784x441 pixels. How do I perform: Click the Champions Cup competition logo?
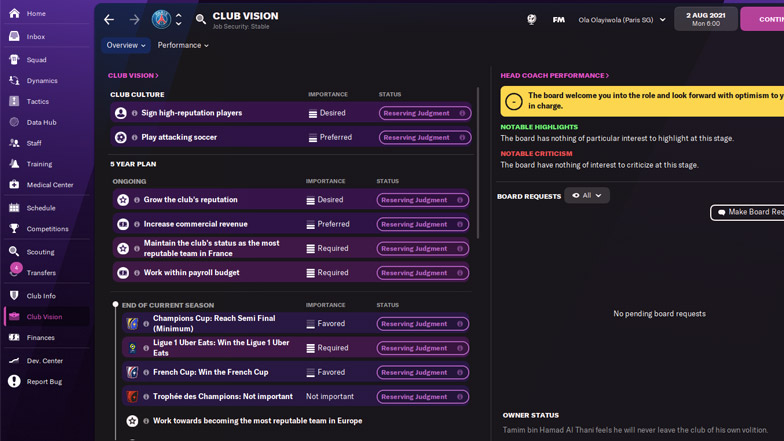point(132,324)
